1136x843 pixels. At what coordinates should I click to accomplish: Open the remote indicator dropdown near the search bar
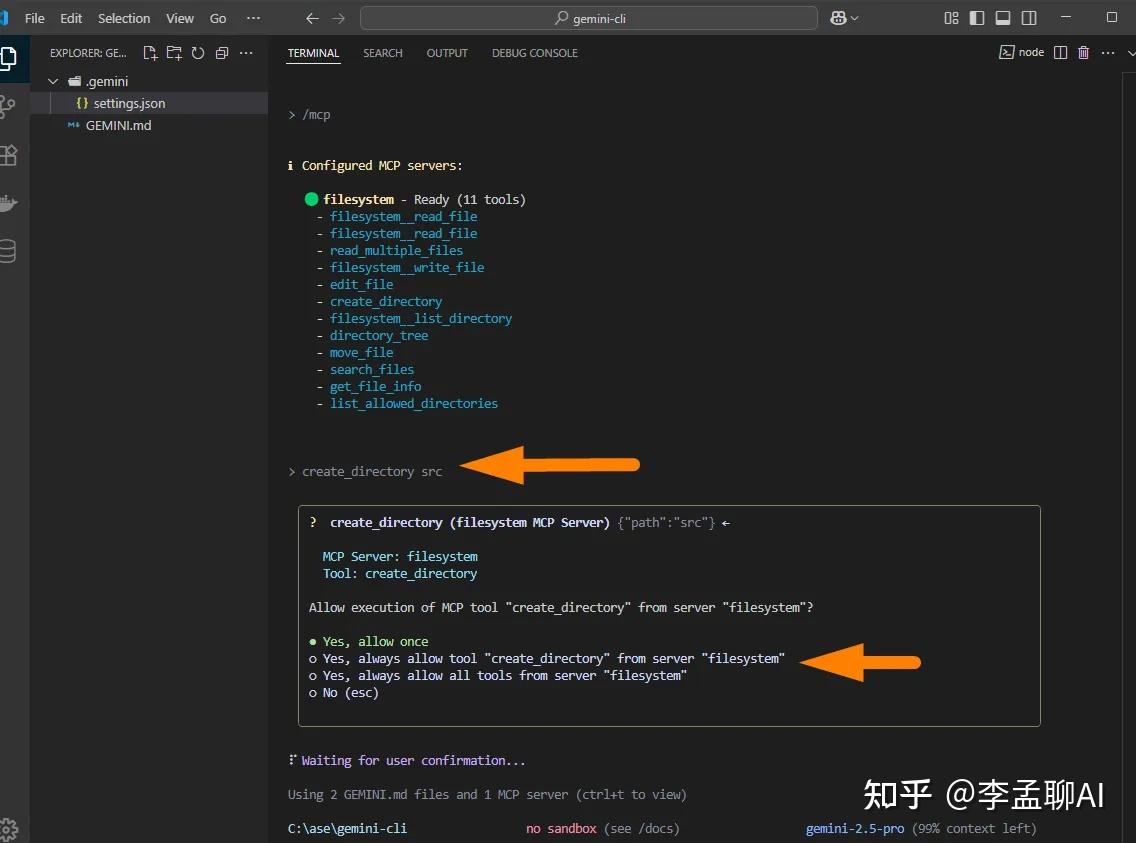coord(843,17)
